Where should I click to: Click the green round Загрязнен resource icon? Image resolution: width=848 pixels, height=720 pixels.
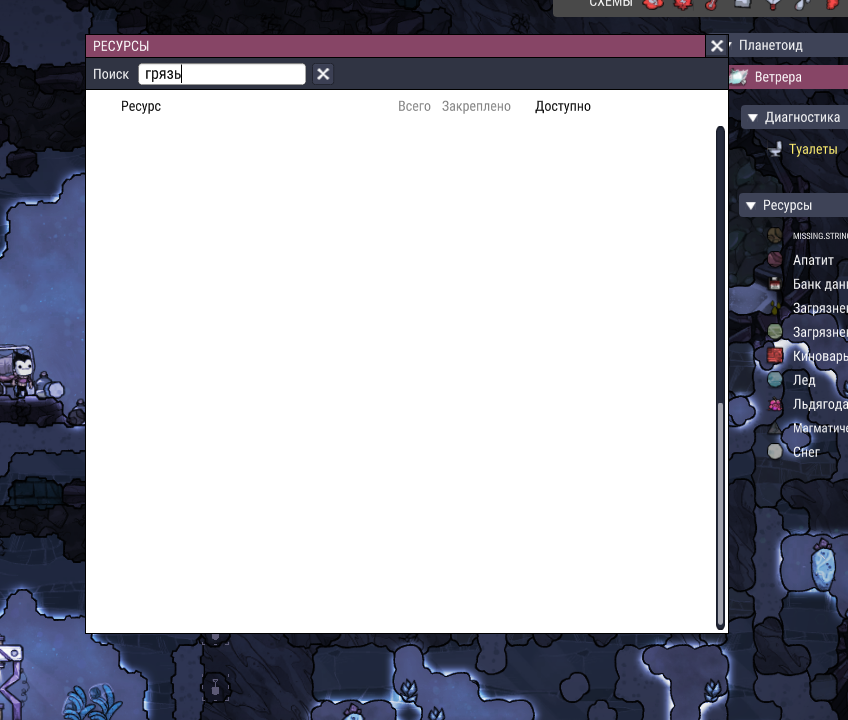click(775, 332)
